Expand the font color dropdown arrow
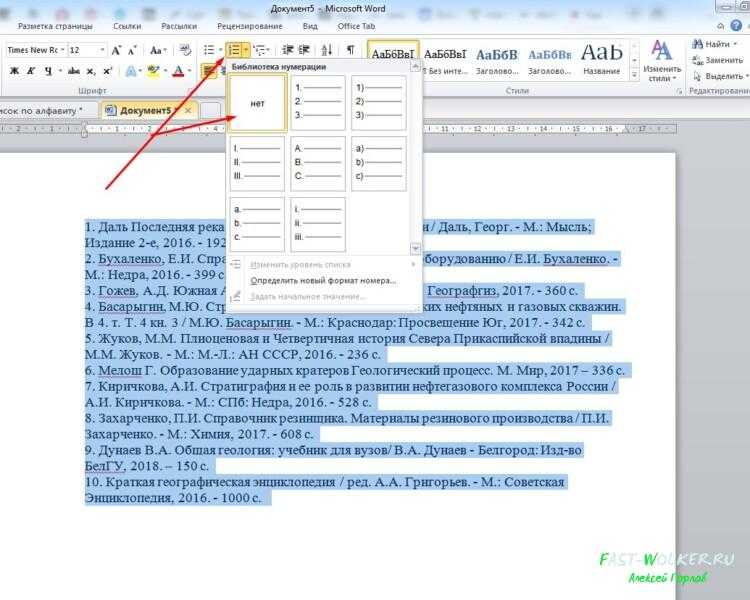 (189, 71)
